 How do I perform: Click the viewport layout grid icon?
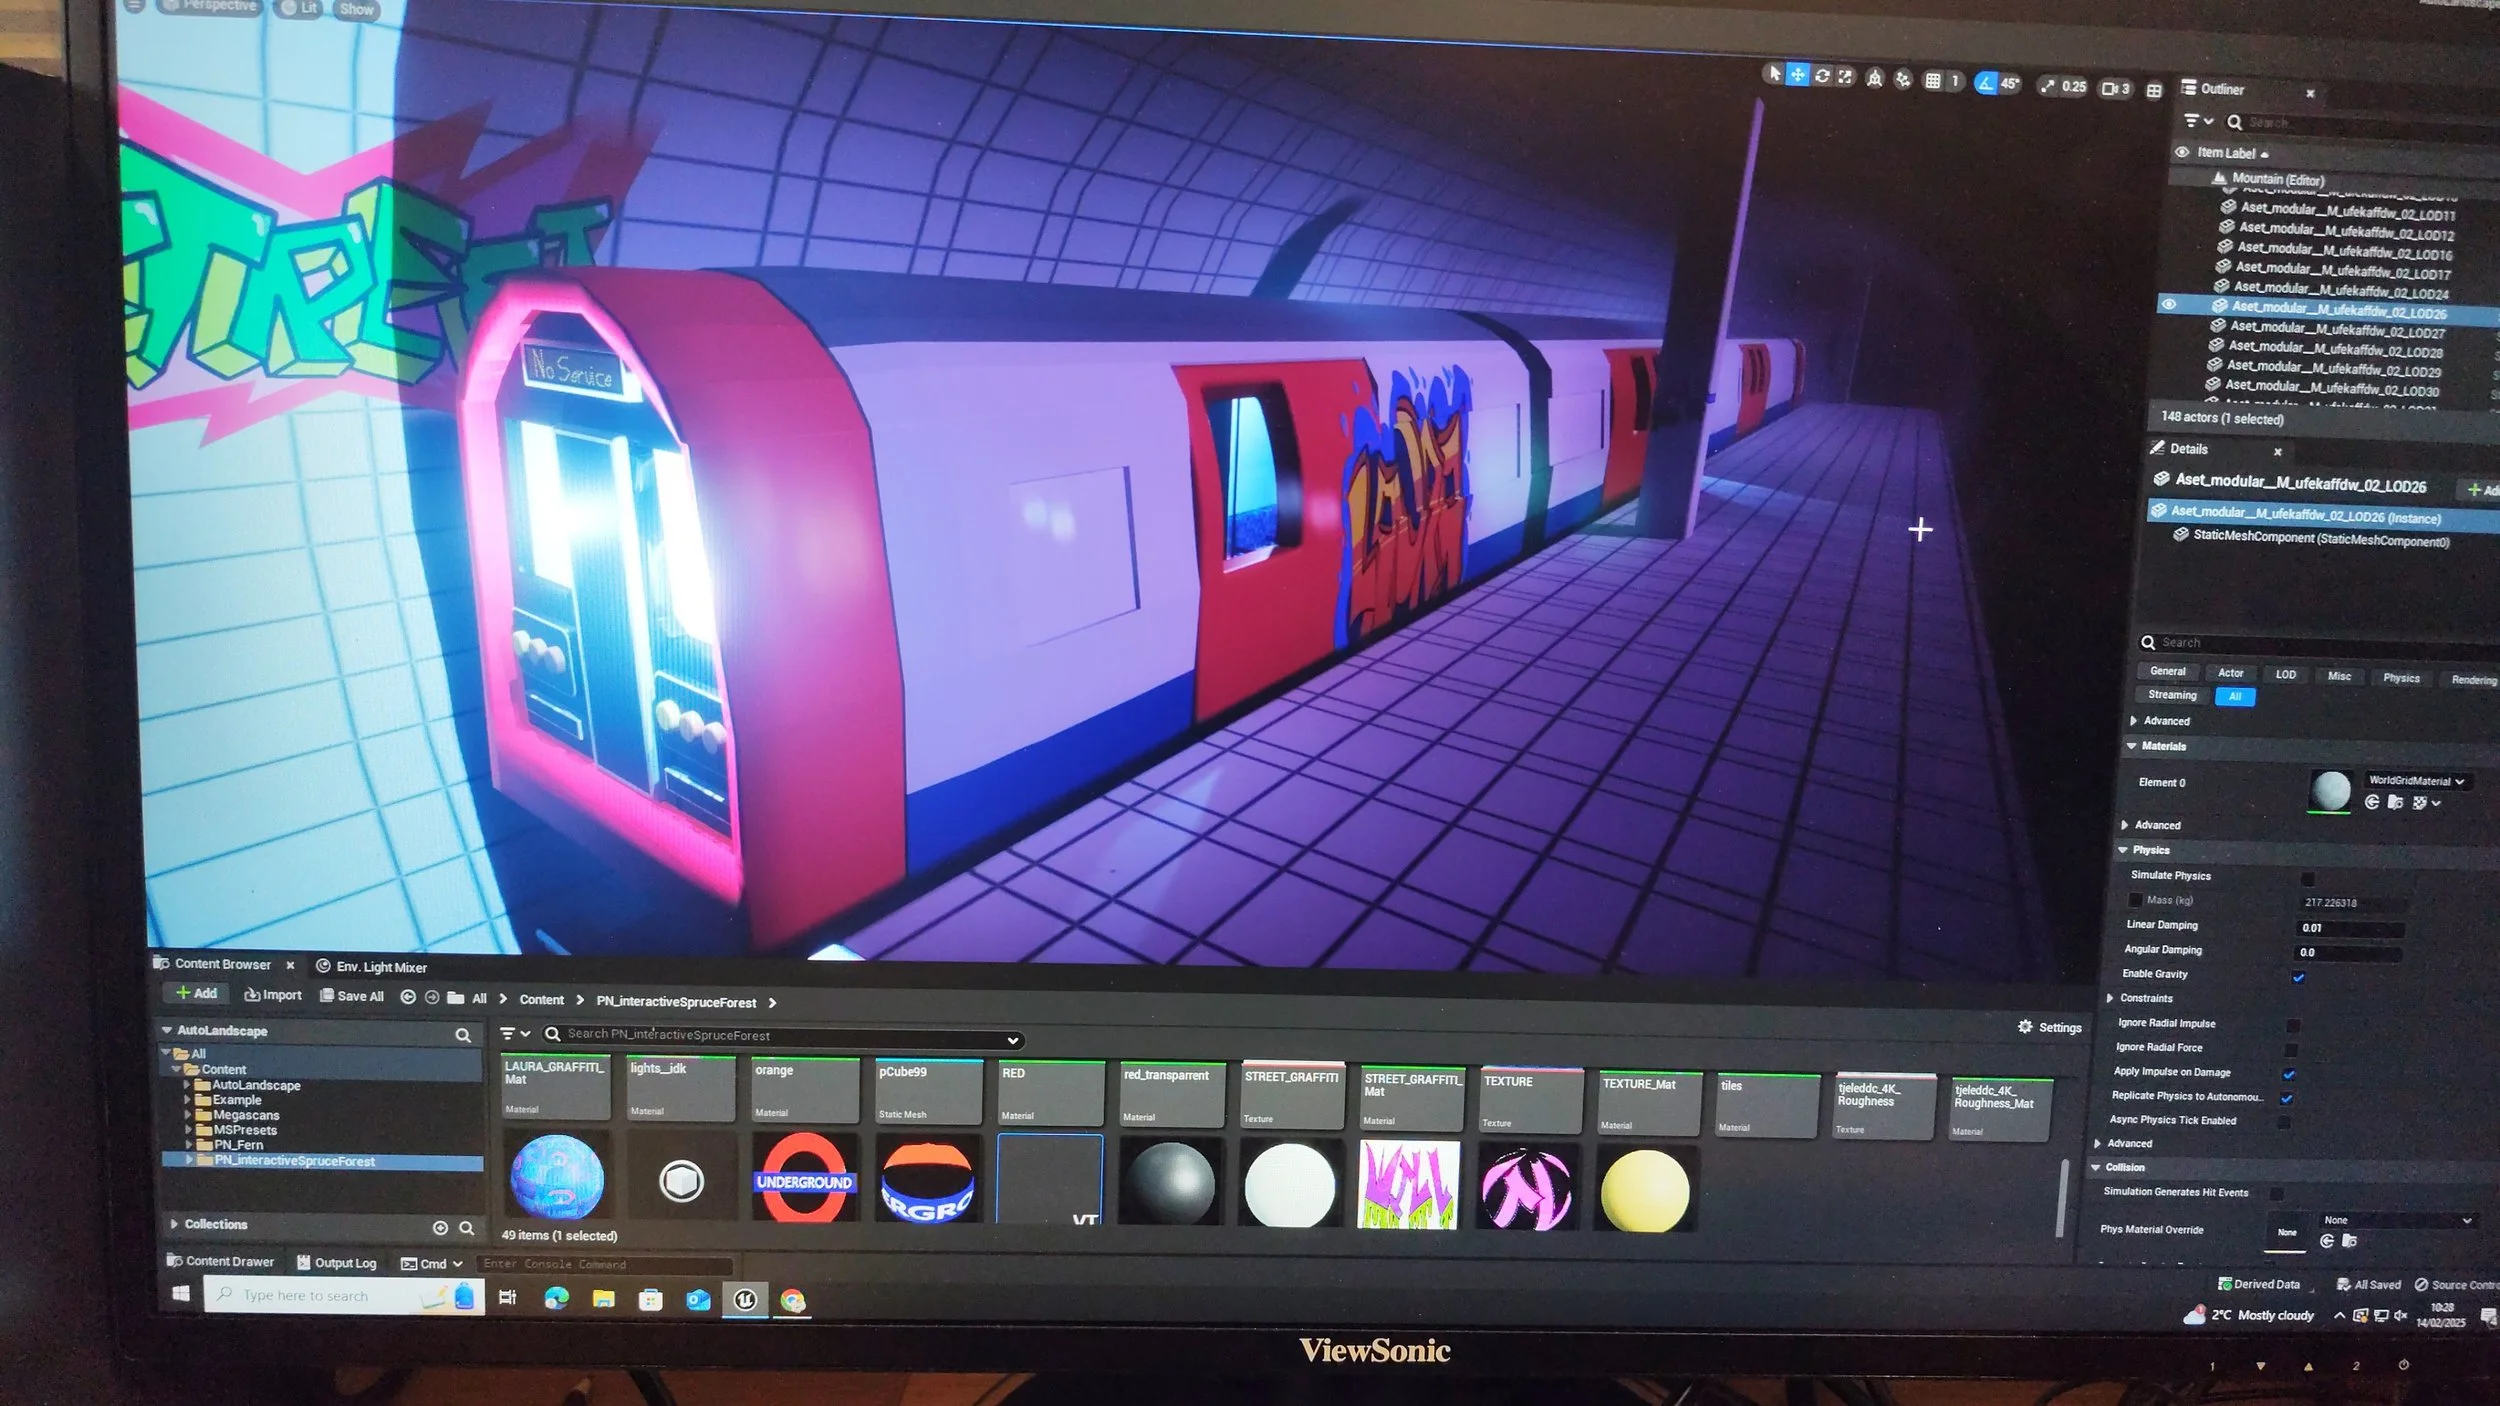coord(2154,91)
